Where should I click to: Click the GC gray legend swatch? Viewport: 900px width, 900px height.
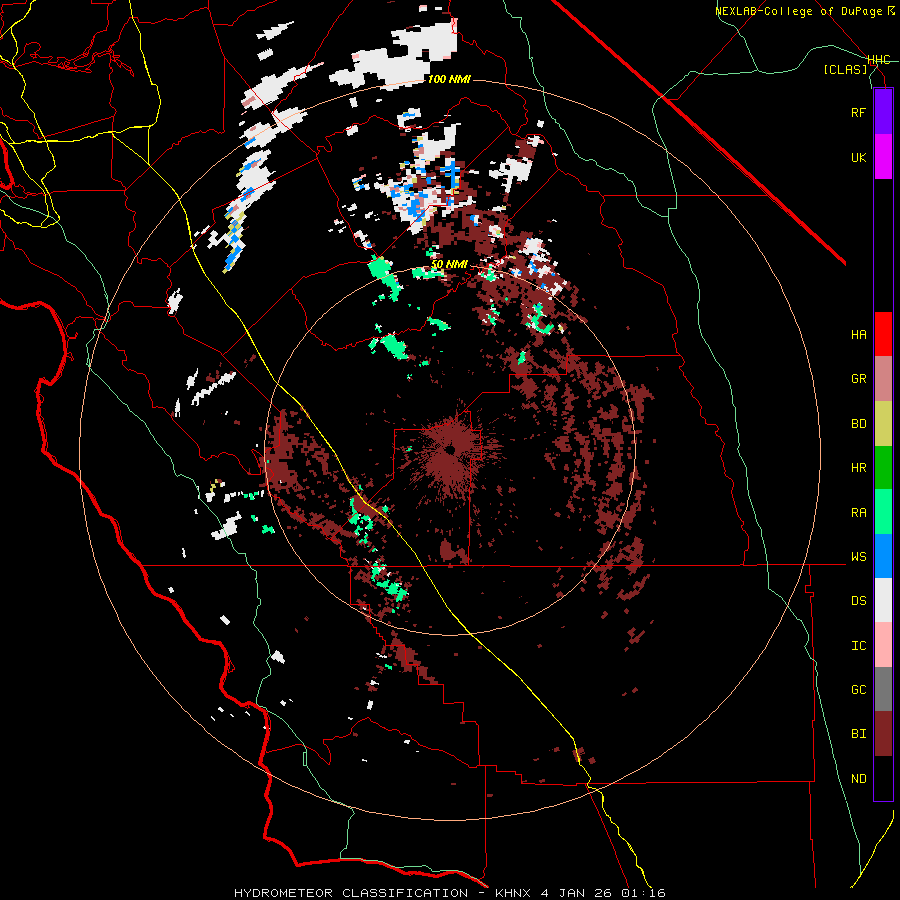(883, 689)
